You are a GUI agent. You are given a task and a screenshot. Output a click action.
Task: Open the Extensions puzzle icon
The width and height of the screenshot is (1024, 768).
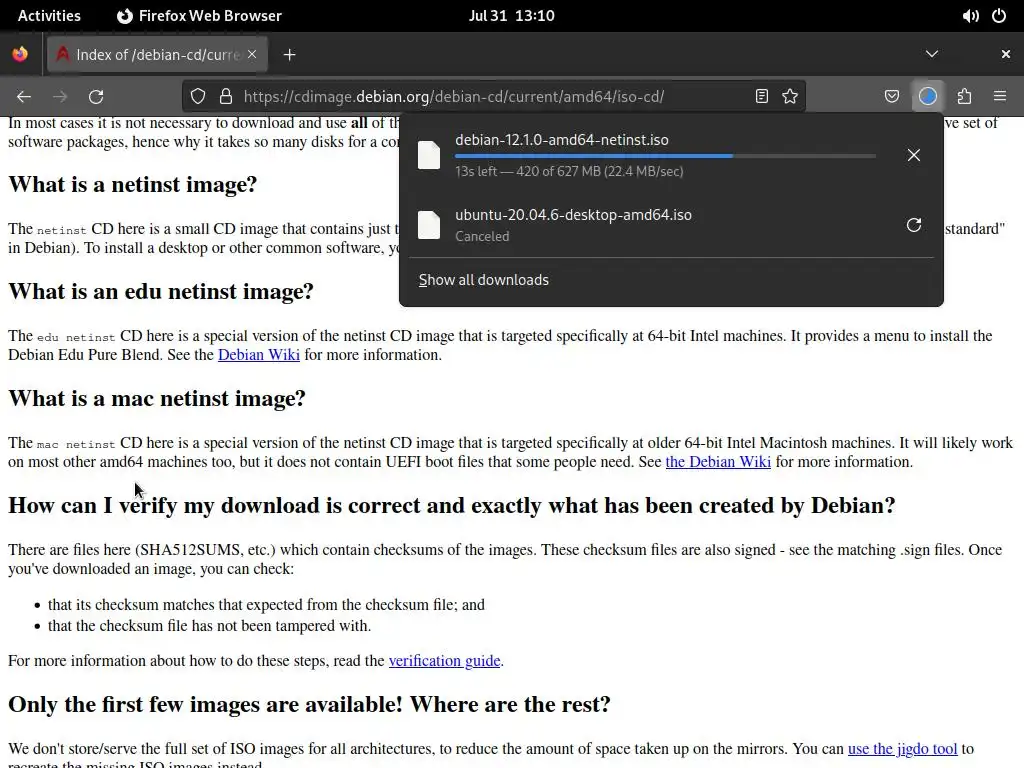click(965, 97)
